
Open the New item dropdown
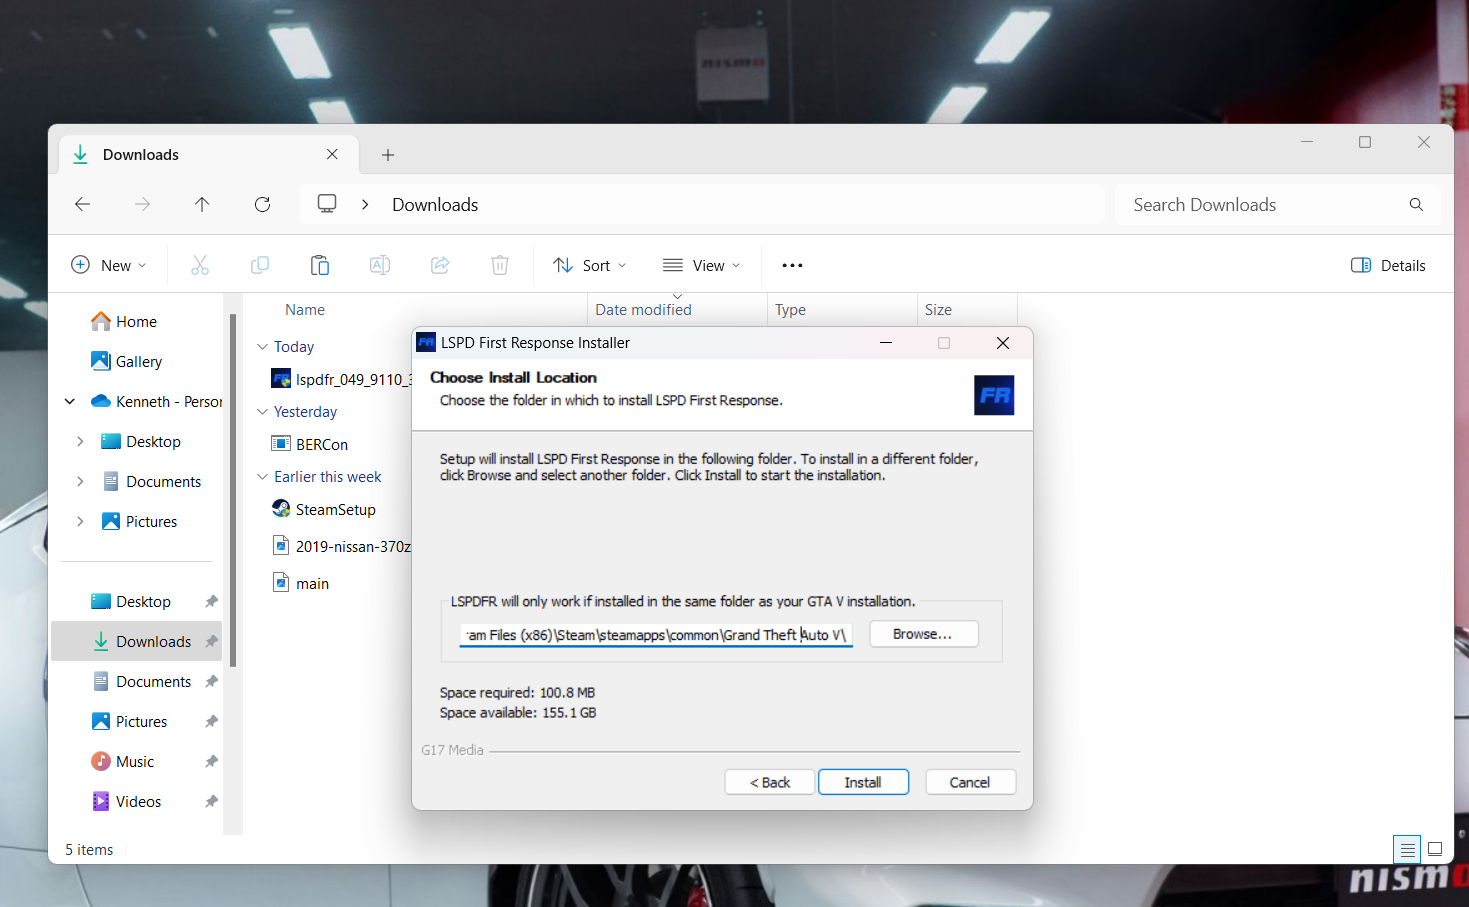coord(109,266)
